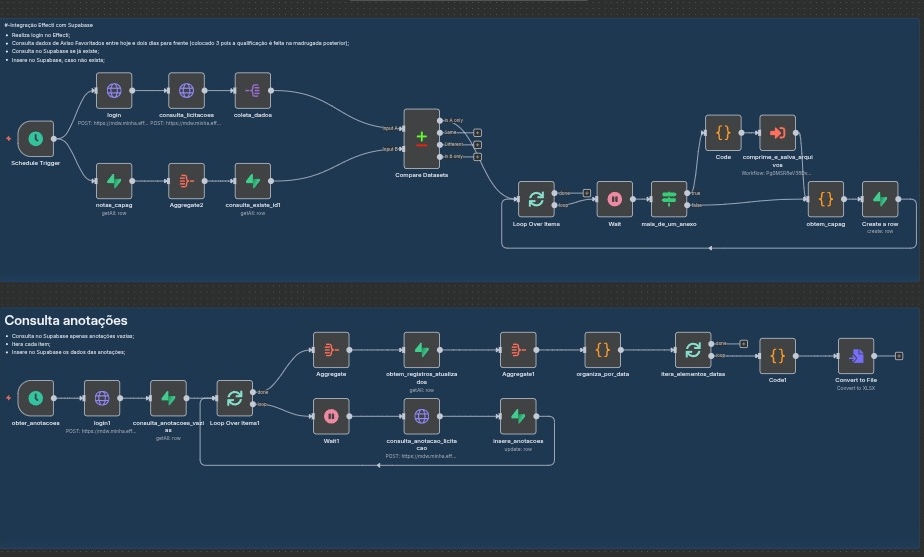
Task: Select the coleta_dados node
Action: coord(253,90)
